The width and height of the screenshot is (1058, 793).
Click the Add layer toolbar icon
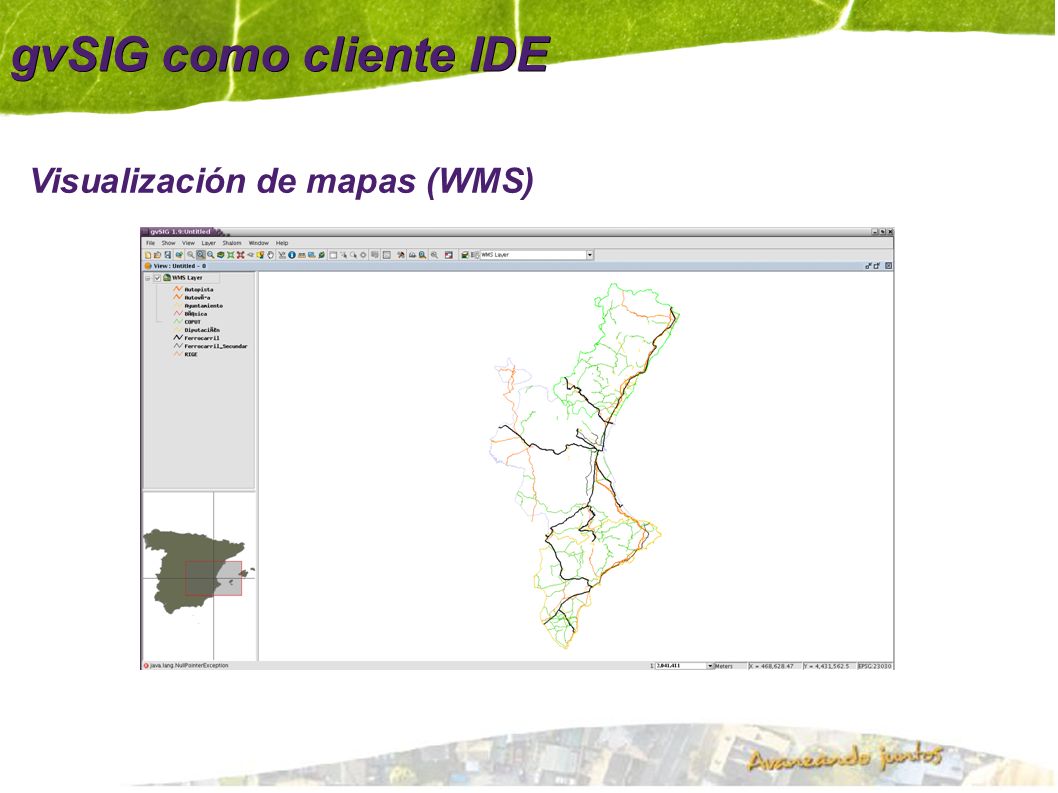coord(179,255)
